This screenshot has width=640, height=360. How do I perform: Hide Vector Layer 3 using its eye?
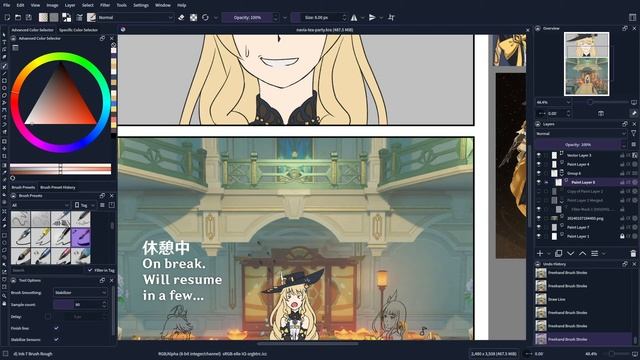pyautogui.click(x=539, y=155)
